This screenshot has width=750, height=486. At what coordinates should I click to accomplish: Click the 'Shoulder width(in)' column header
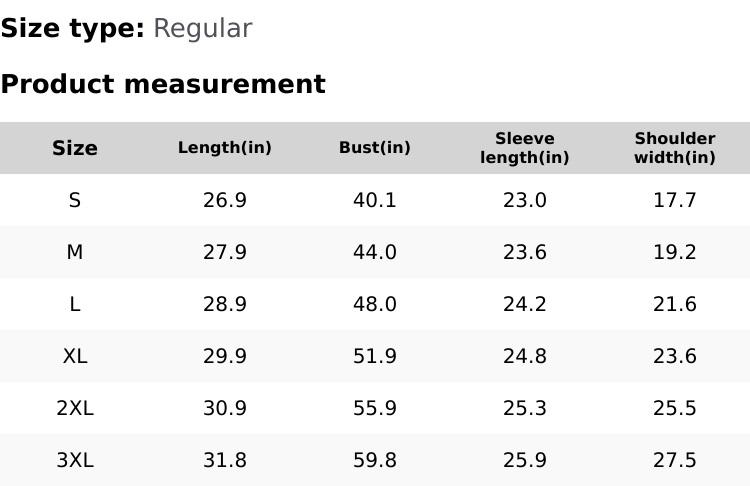click(x=675, y=148)
